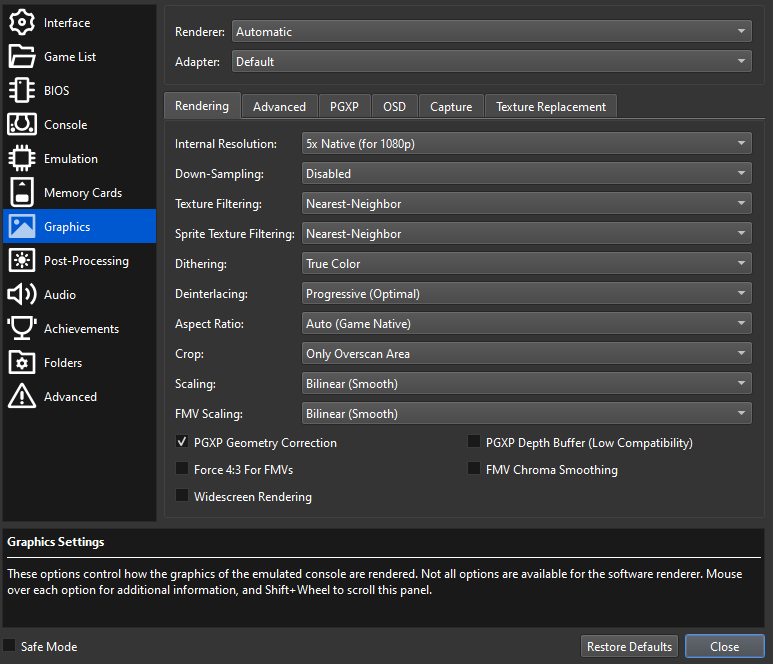Click the Graphics Settings help heading
The height and width of the screenshot is (664, 773).
[x=56, y=542]
